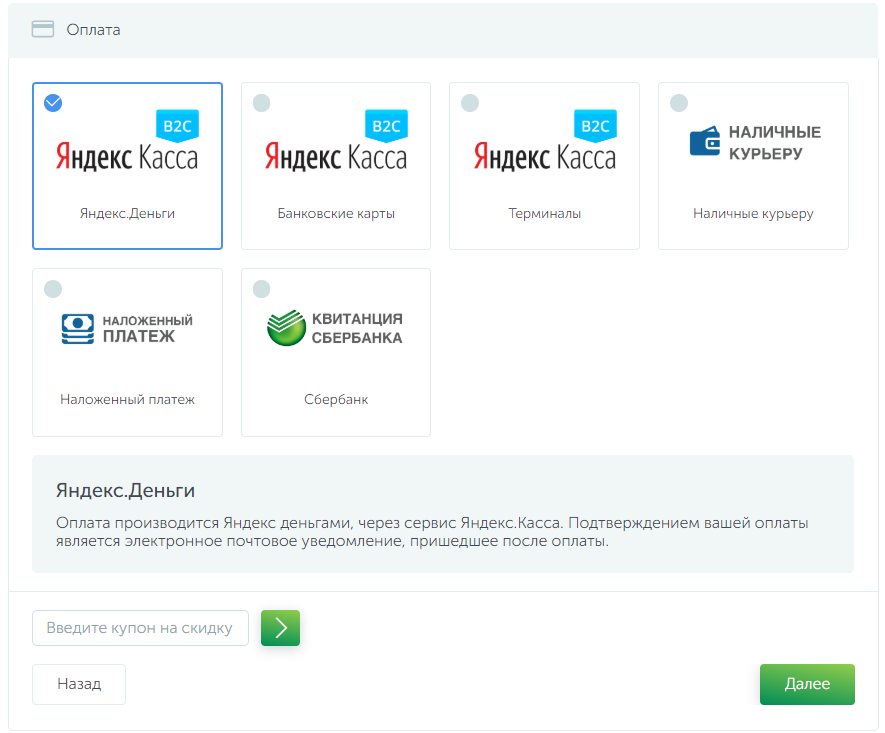Click the КВИТАНЦИЯ СБЕРБАНКА logo text

tap(357, 328)
